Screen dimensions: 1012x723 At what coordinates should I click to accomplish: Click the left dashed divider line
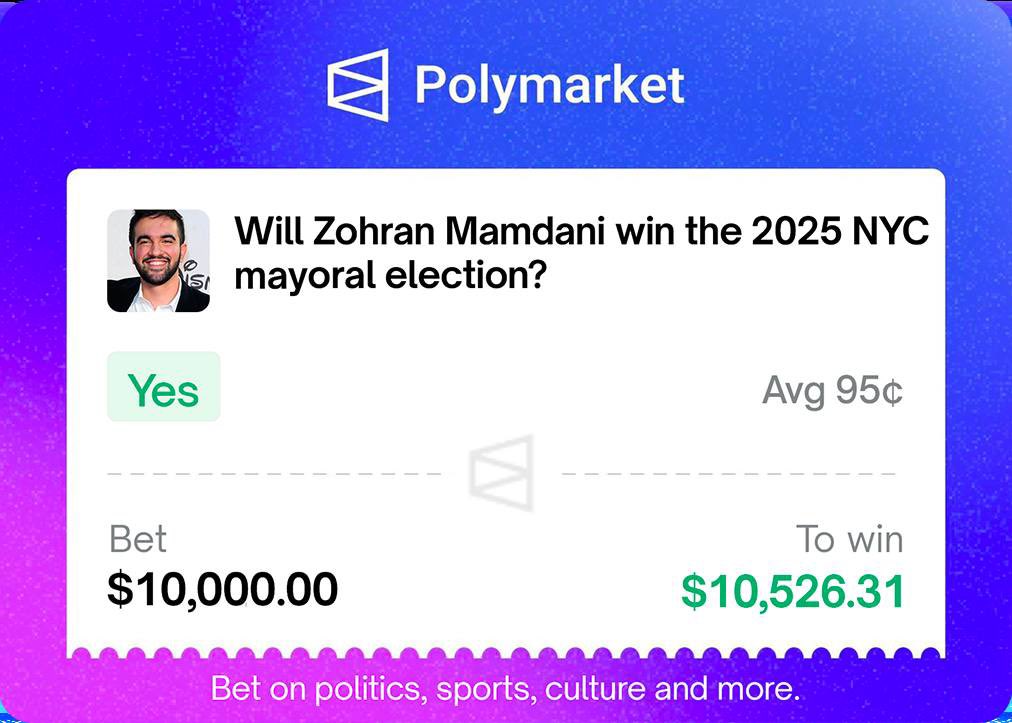273,472
